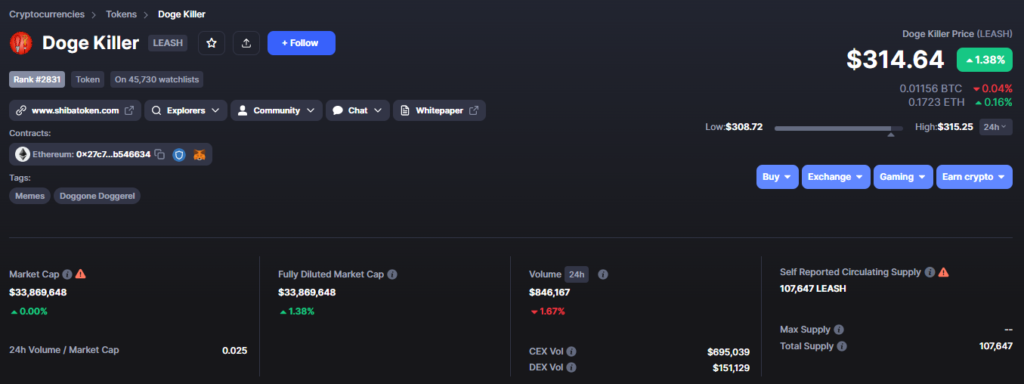The width and height of the screenshot is (1024, 384).
Task: Select the 0.1723 ETH value
Action: pyautogui.click(x=936, y=102)
